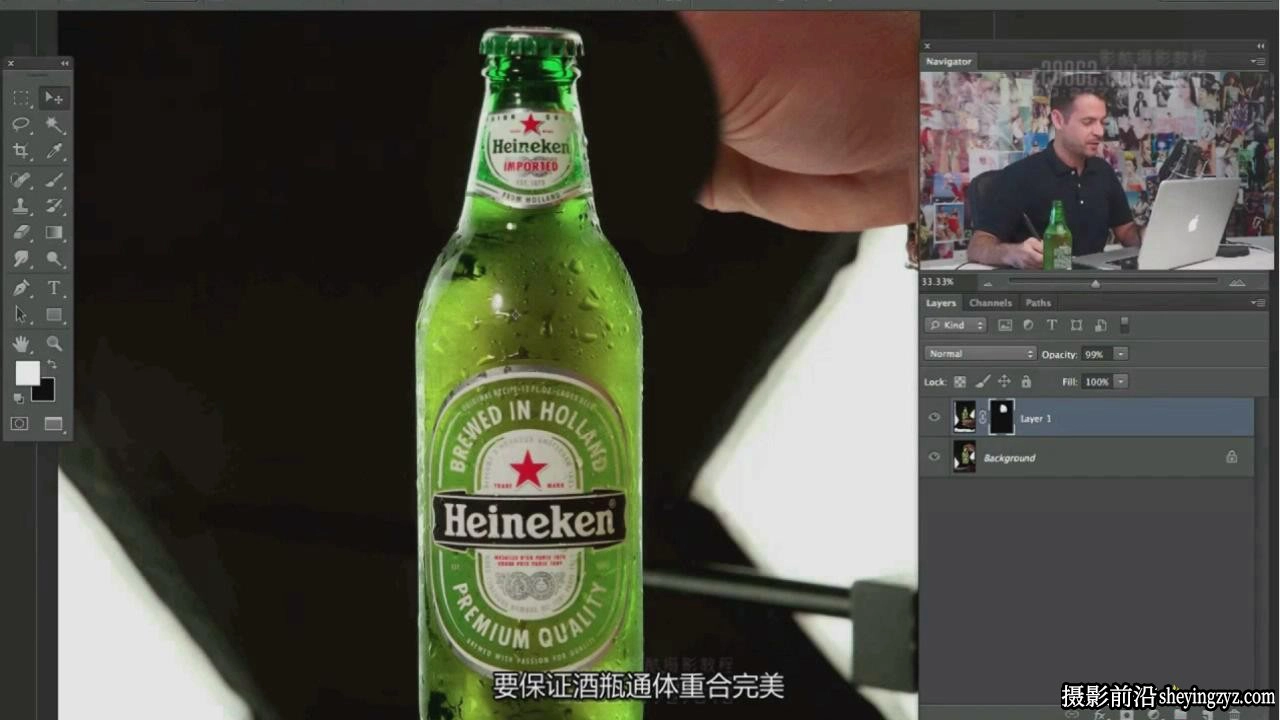
Task: Click the Background layer lock icon
Action: click(1231, 457)
